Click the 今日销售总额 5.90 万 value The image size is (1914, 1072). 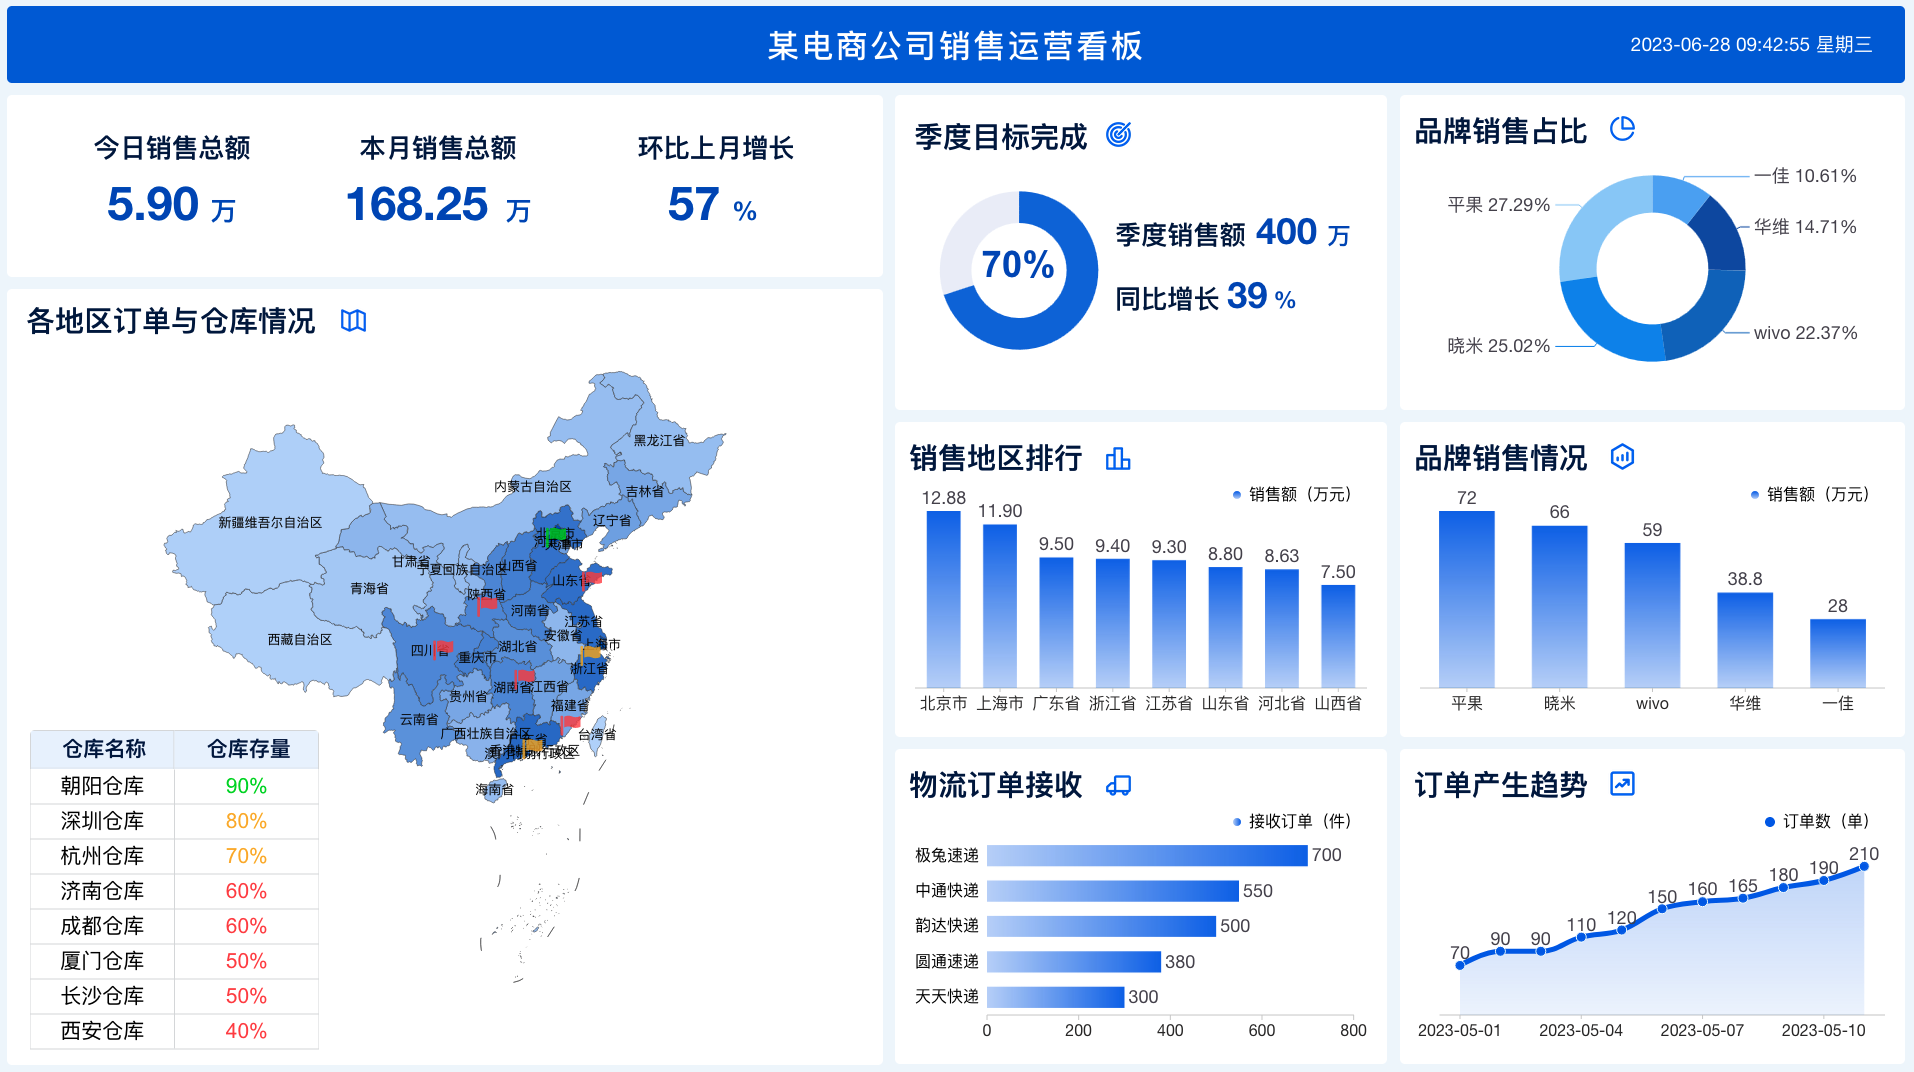171,205
